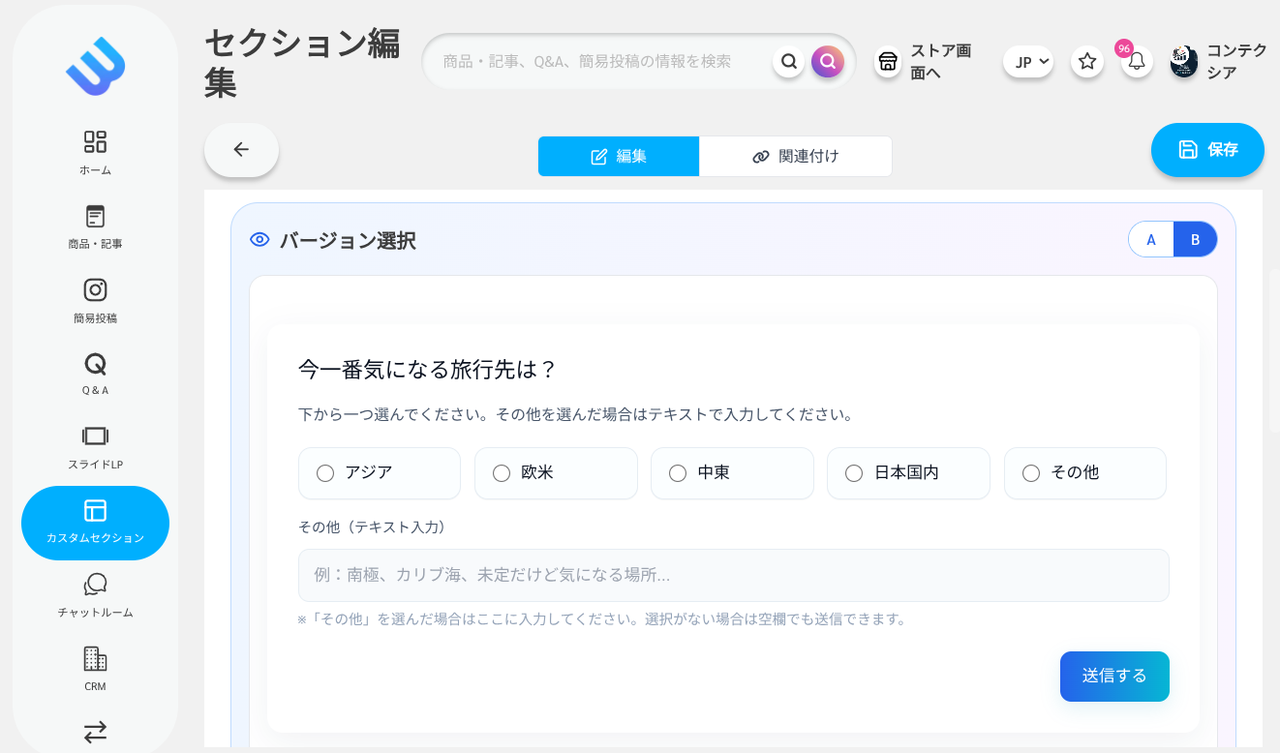Open the Q&A section icon
The width and height of the screenshot is (1280, 753).
point(95,373)
